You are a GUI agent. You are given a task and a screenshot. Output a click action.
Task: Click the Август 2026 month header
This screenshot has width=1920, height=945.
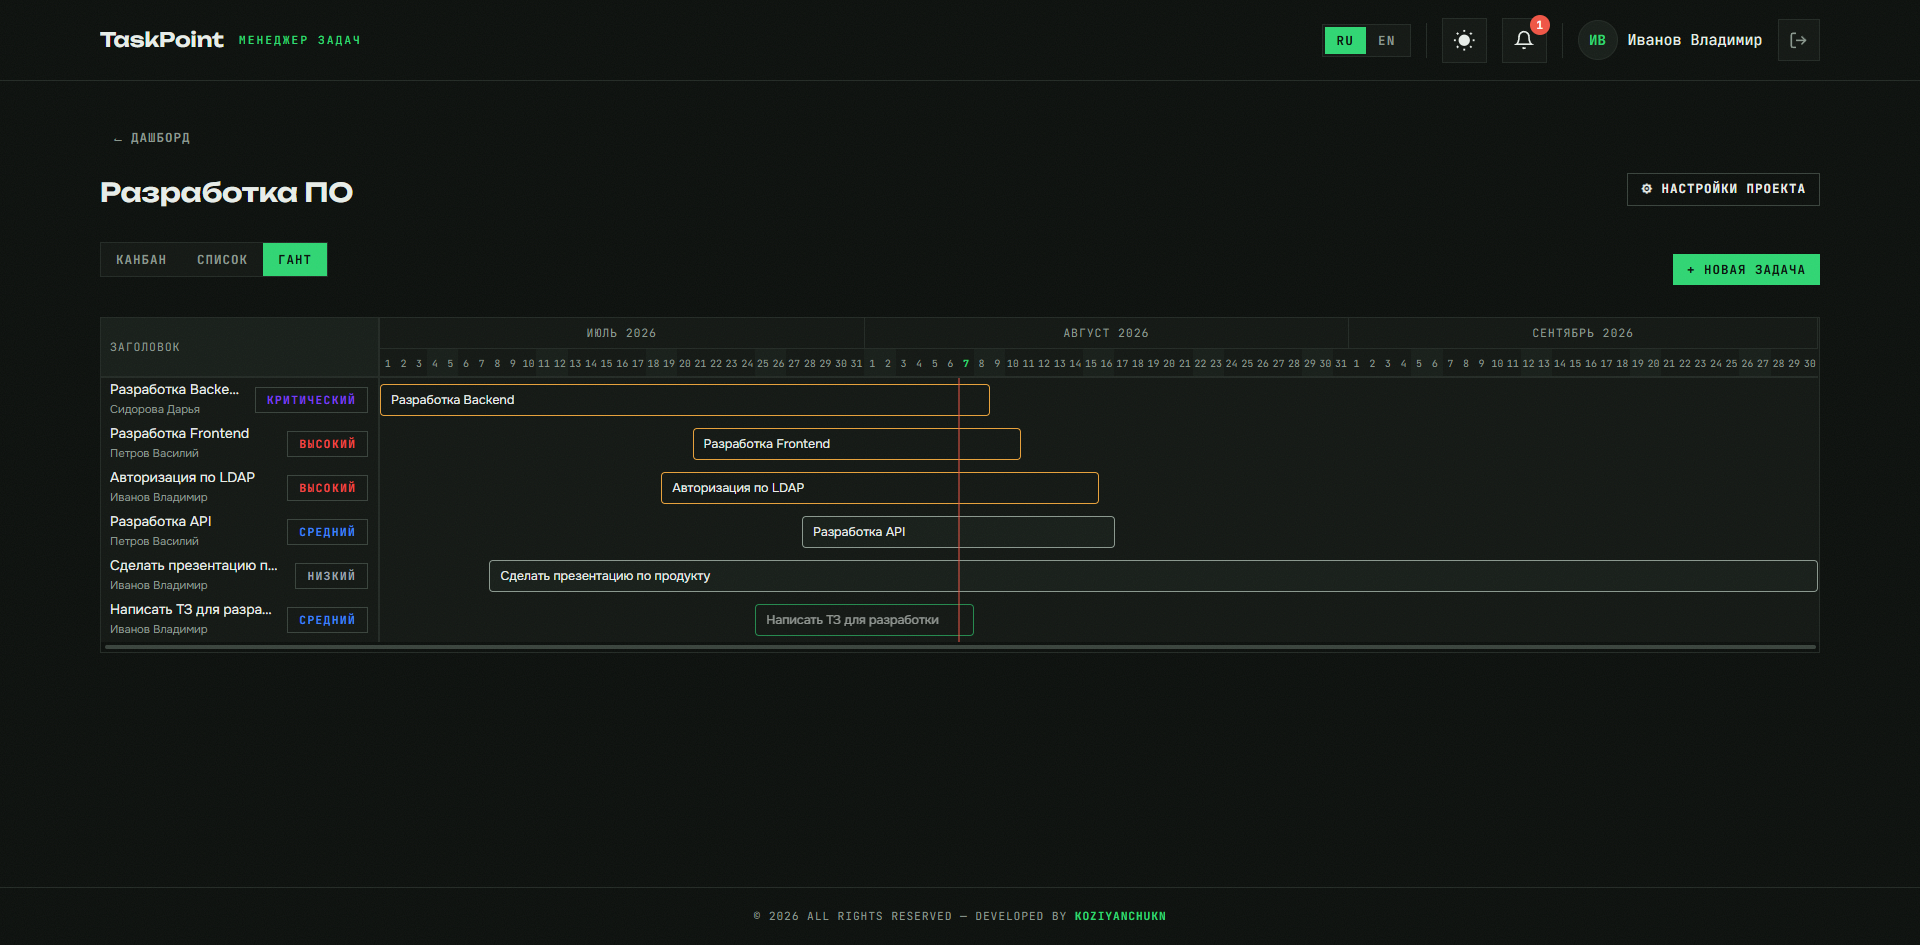[1106, 333]
